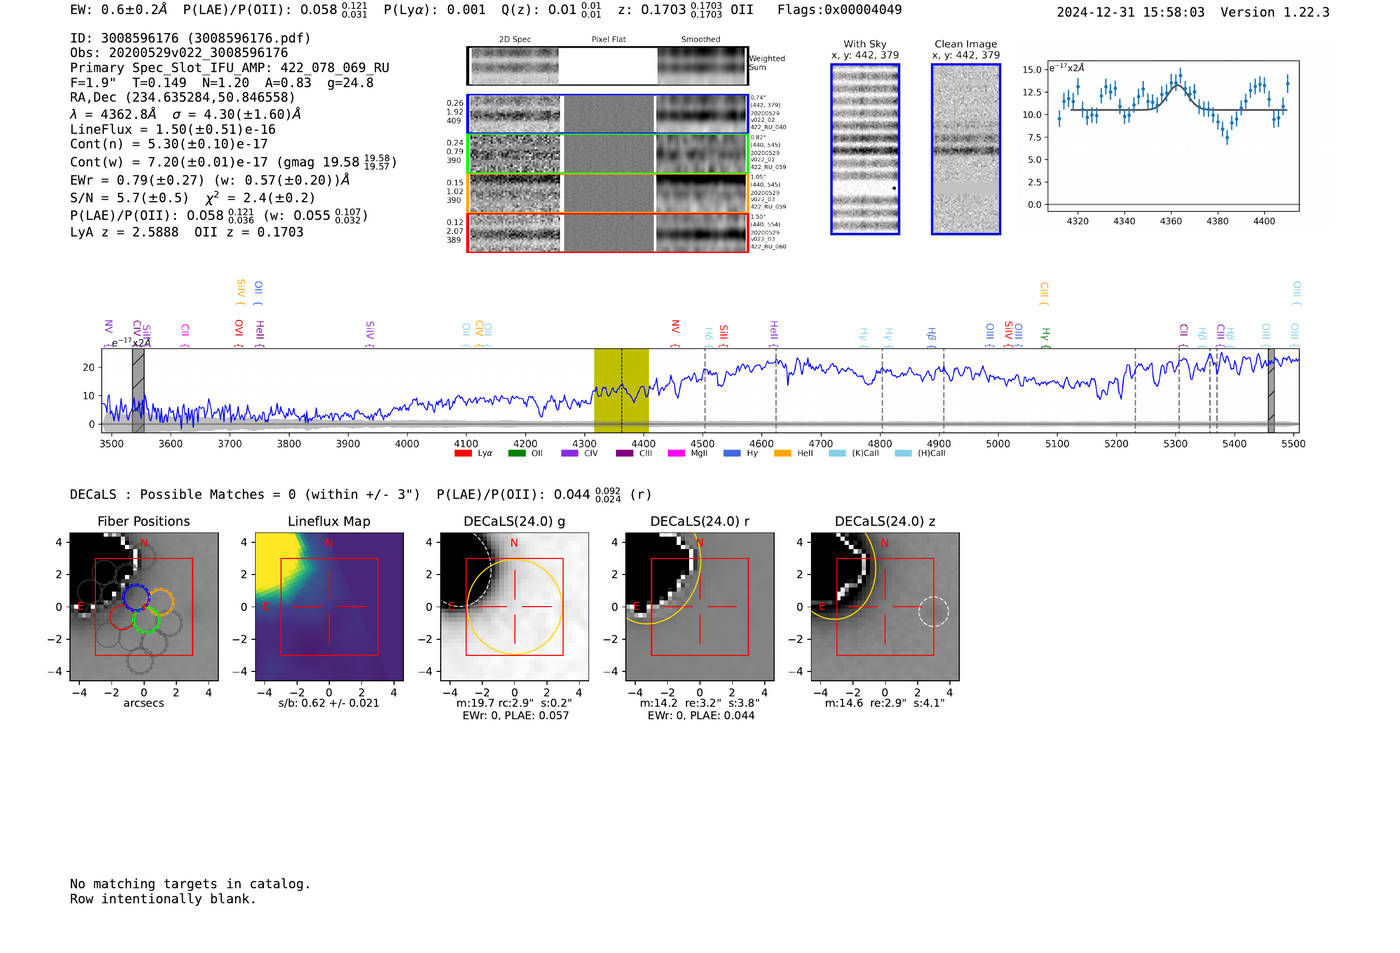This screenshot has height=953, width=1400.
Task: Click the HeII orange legend swatch
Action: (782, 453)
